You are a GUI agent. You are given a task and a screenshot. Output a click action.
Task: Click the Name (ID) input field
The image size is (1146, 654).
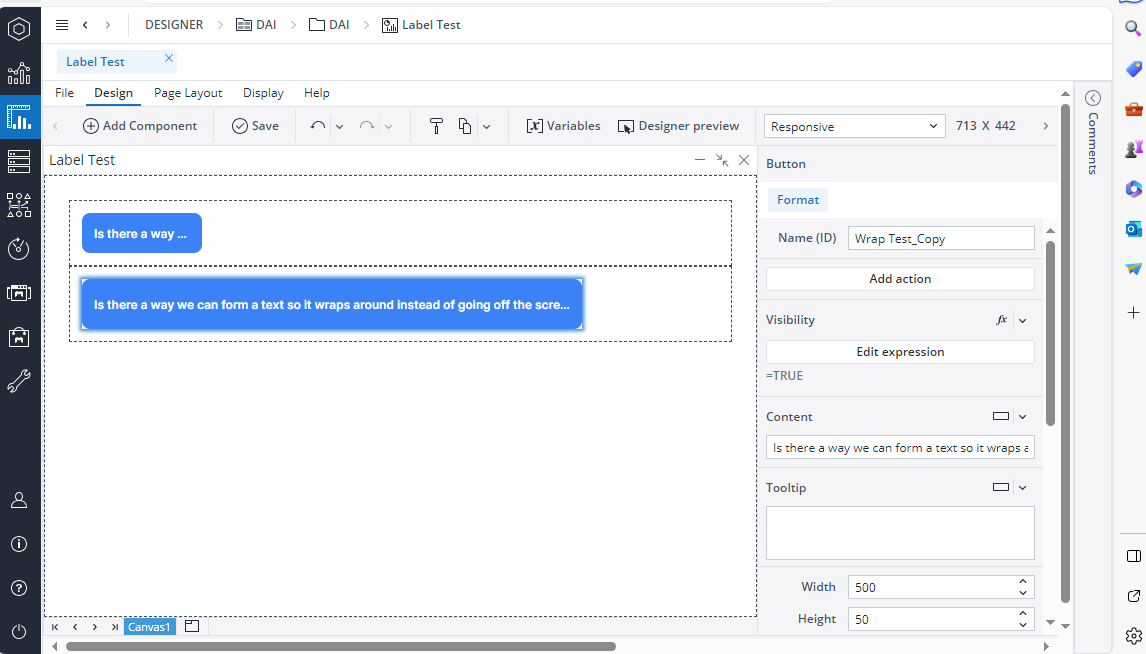click(940, 238)
